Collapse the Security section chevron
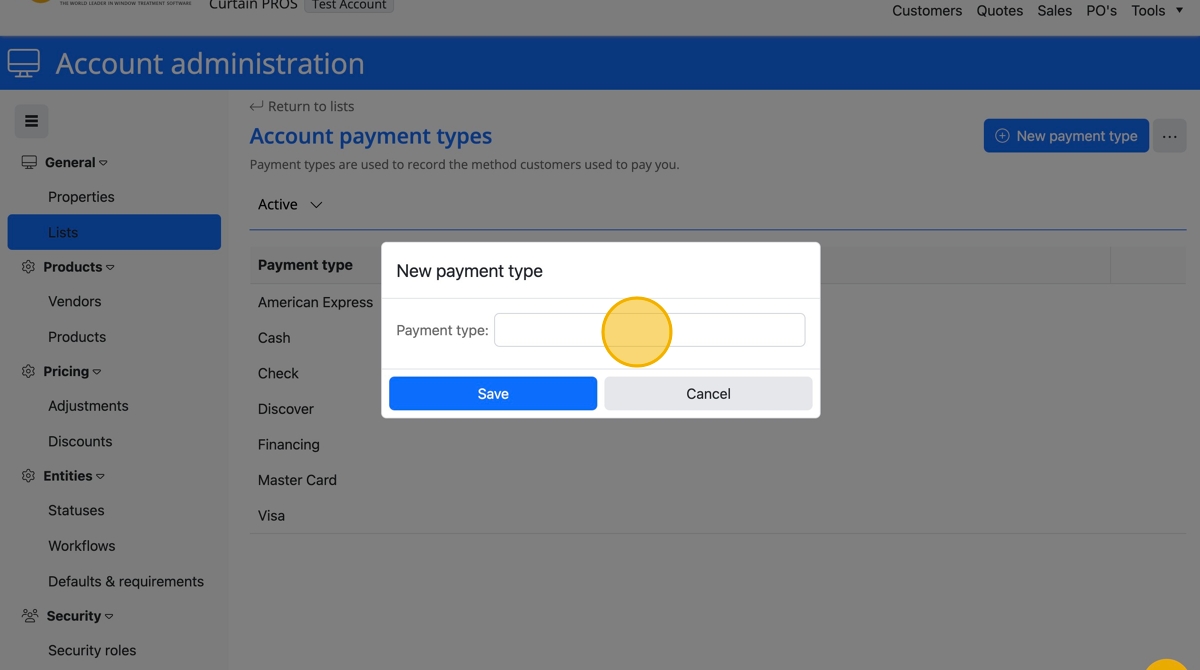Viewport: 1200px width, 670px height. pyautogui.click(x=109, y=617)
